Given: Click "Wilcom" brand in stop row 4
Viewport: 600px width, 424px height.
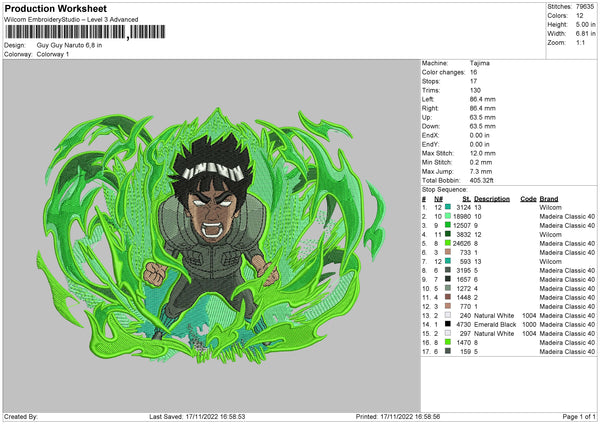Looking at the screenshot, I should pyautogui.click(x=550, y=235).
